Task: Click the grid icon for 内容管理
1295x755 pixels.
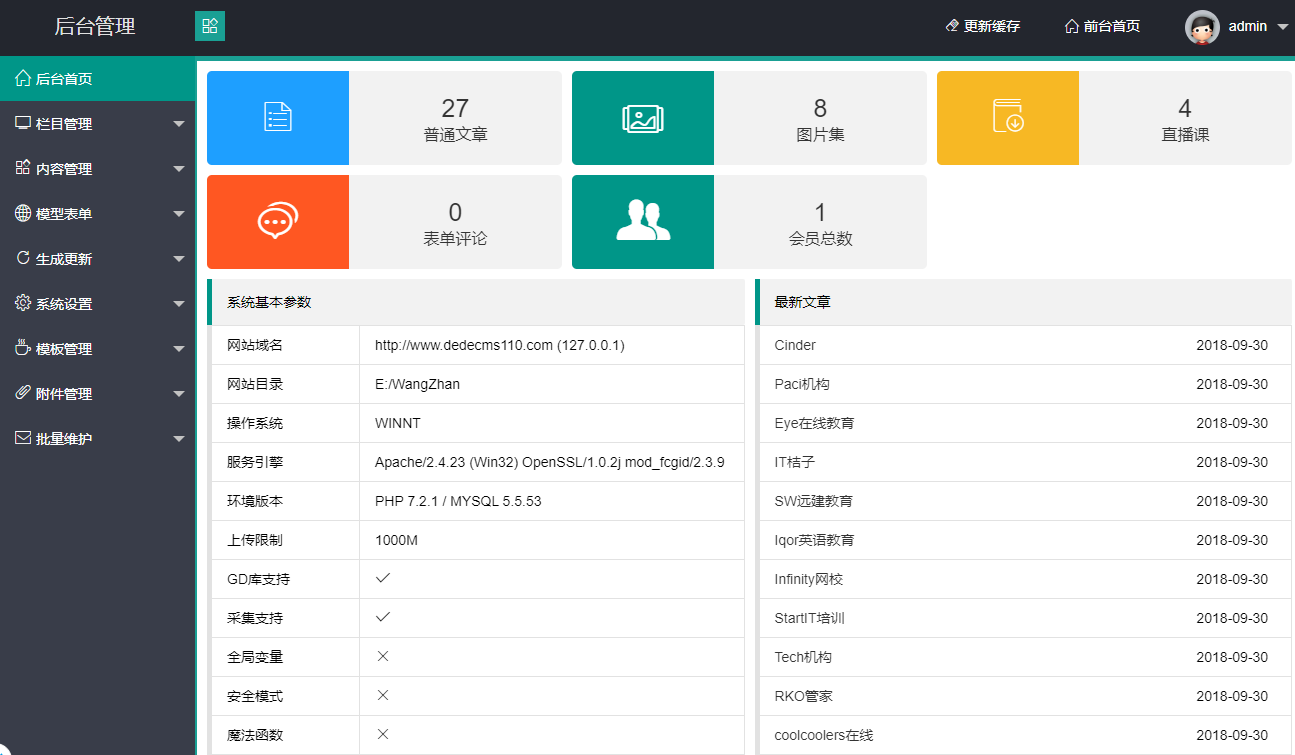Action: click(23, 168)
